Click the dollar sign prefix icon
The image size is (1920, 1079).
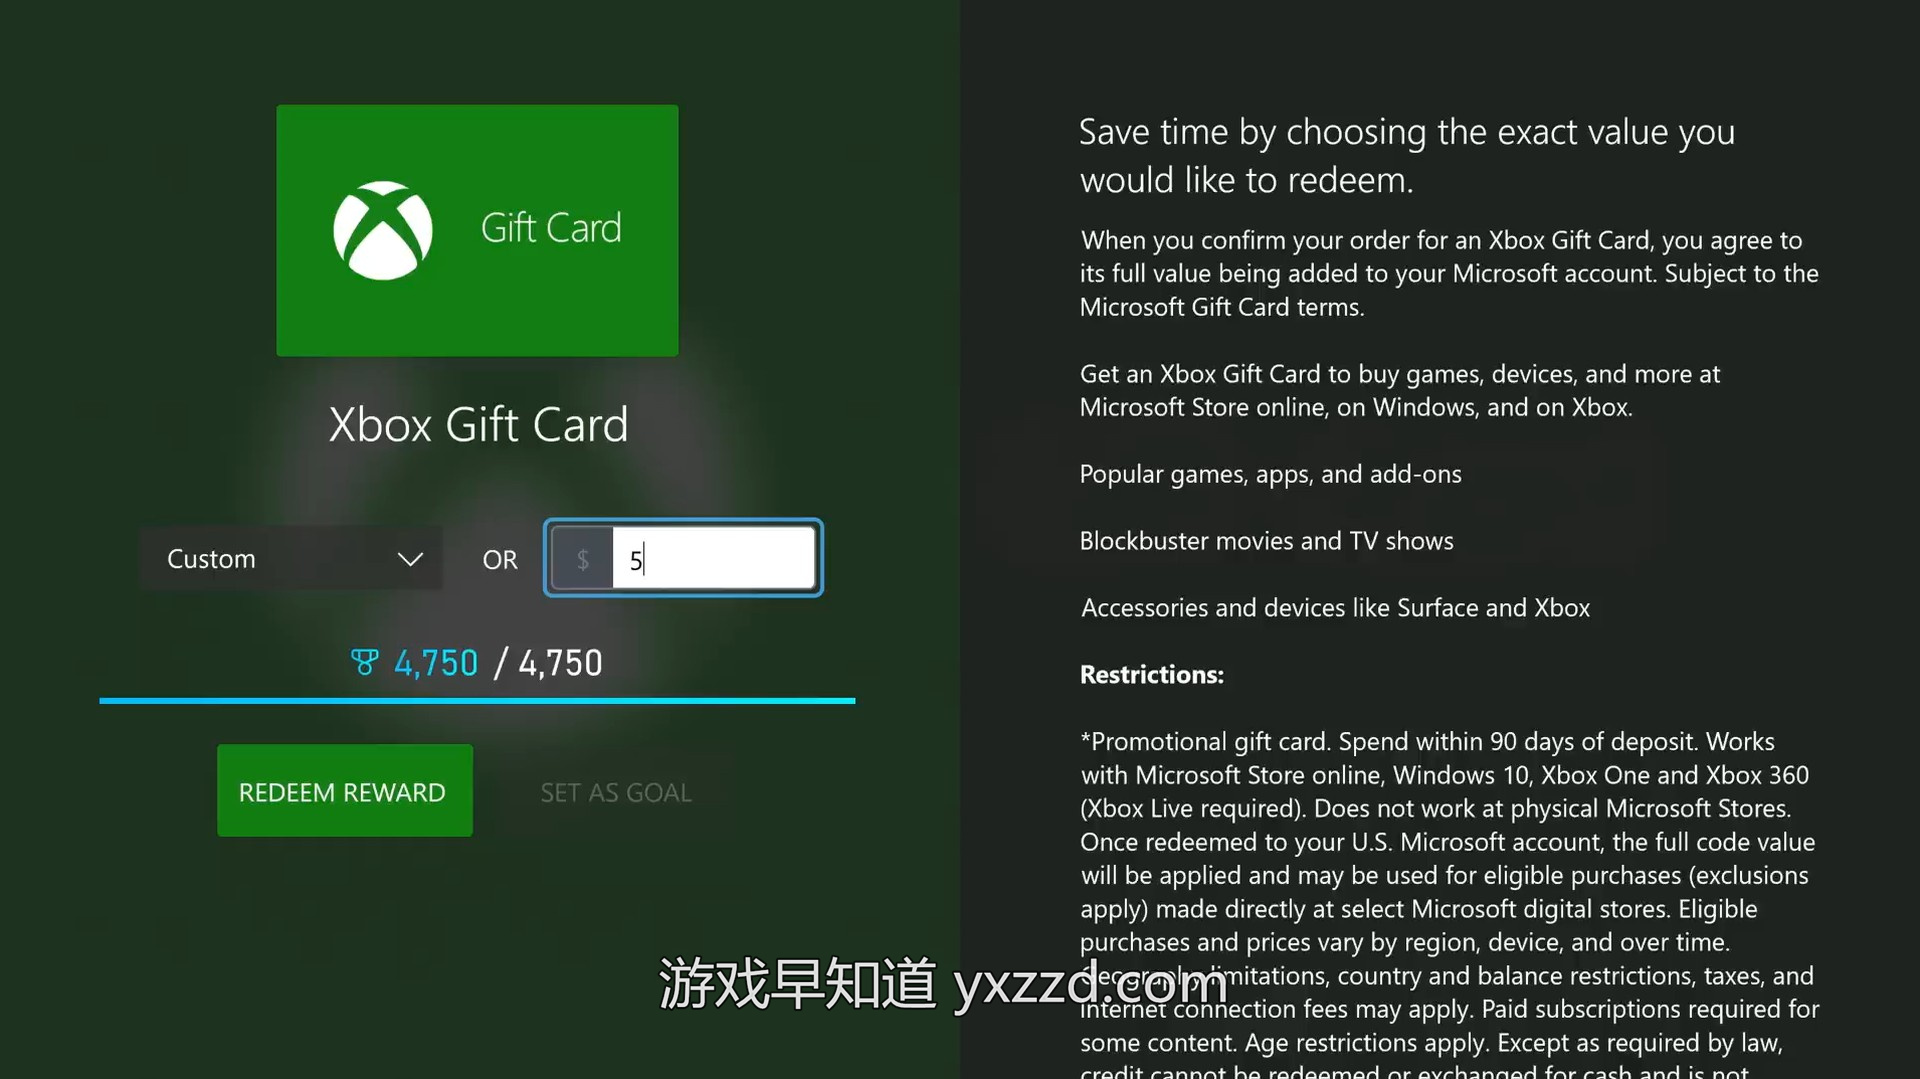pos(582,559)
